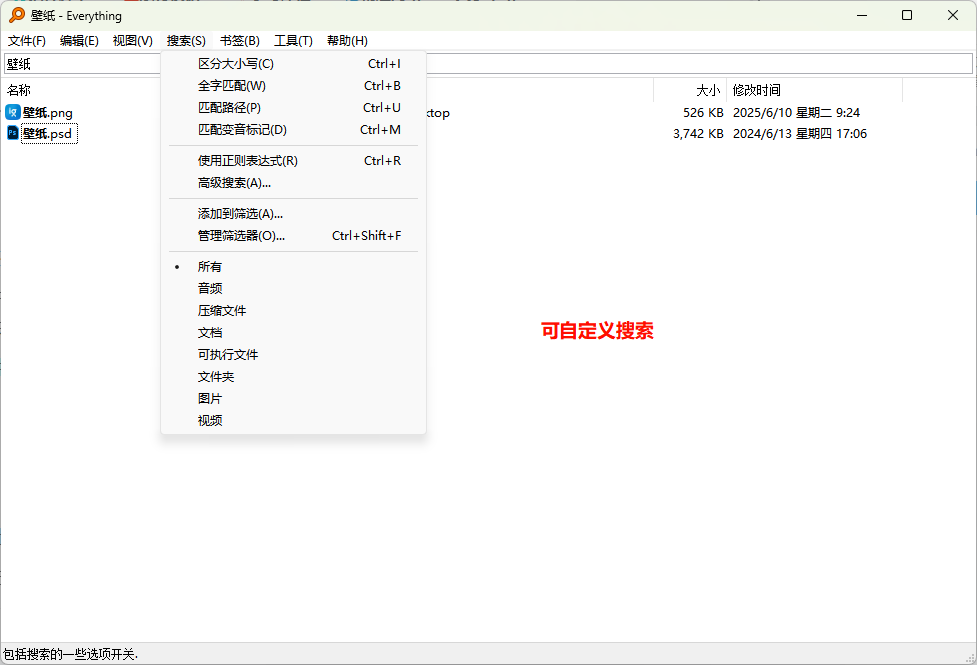Enable 全字匹配 whole word matching
The image size is (977, 665).
click(x=232, y=86)
